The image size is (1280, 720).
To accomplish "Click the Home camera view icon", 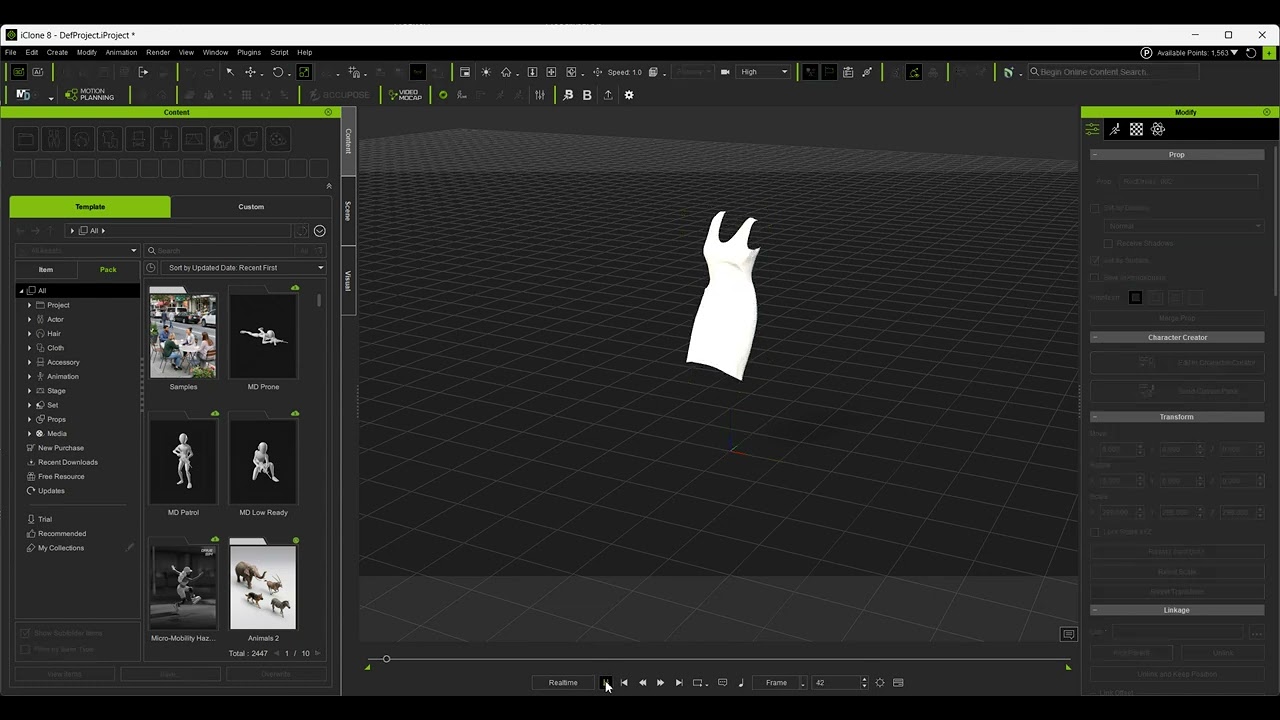I will pyautogui.click(x=506, y=72).
